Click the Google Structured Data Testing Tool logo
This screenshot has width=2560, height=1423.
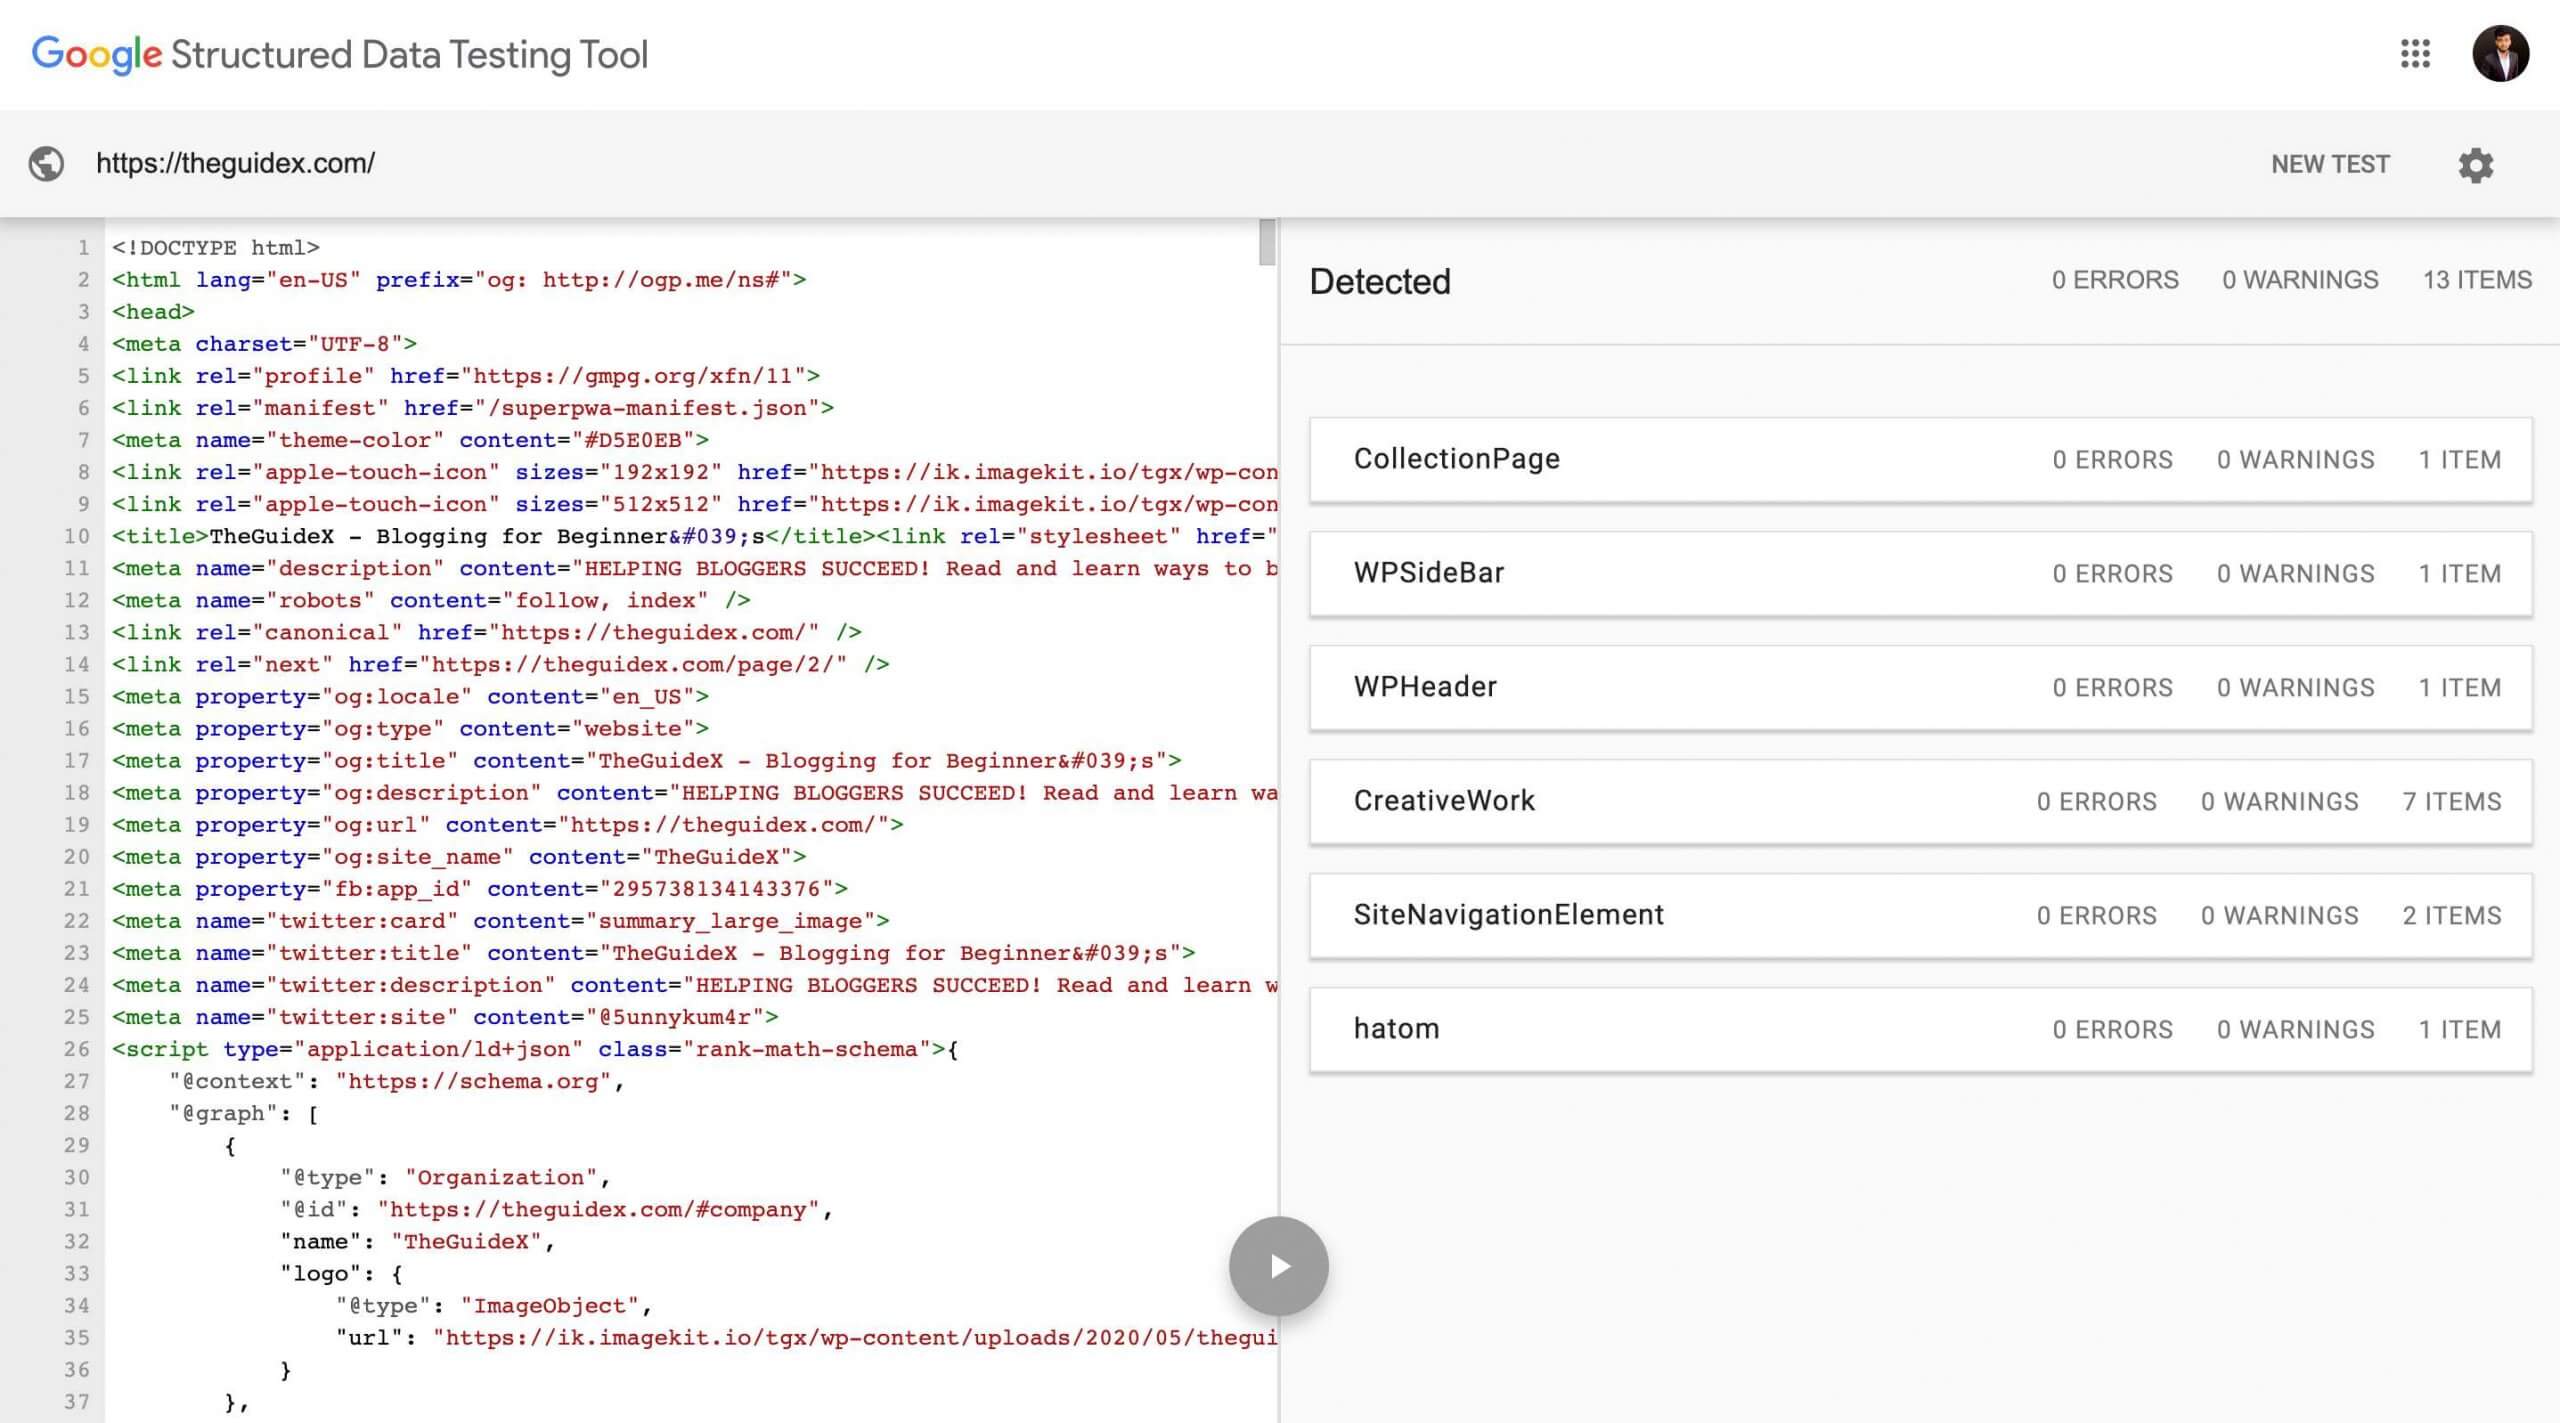click(340, 55)
